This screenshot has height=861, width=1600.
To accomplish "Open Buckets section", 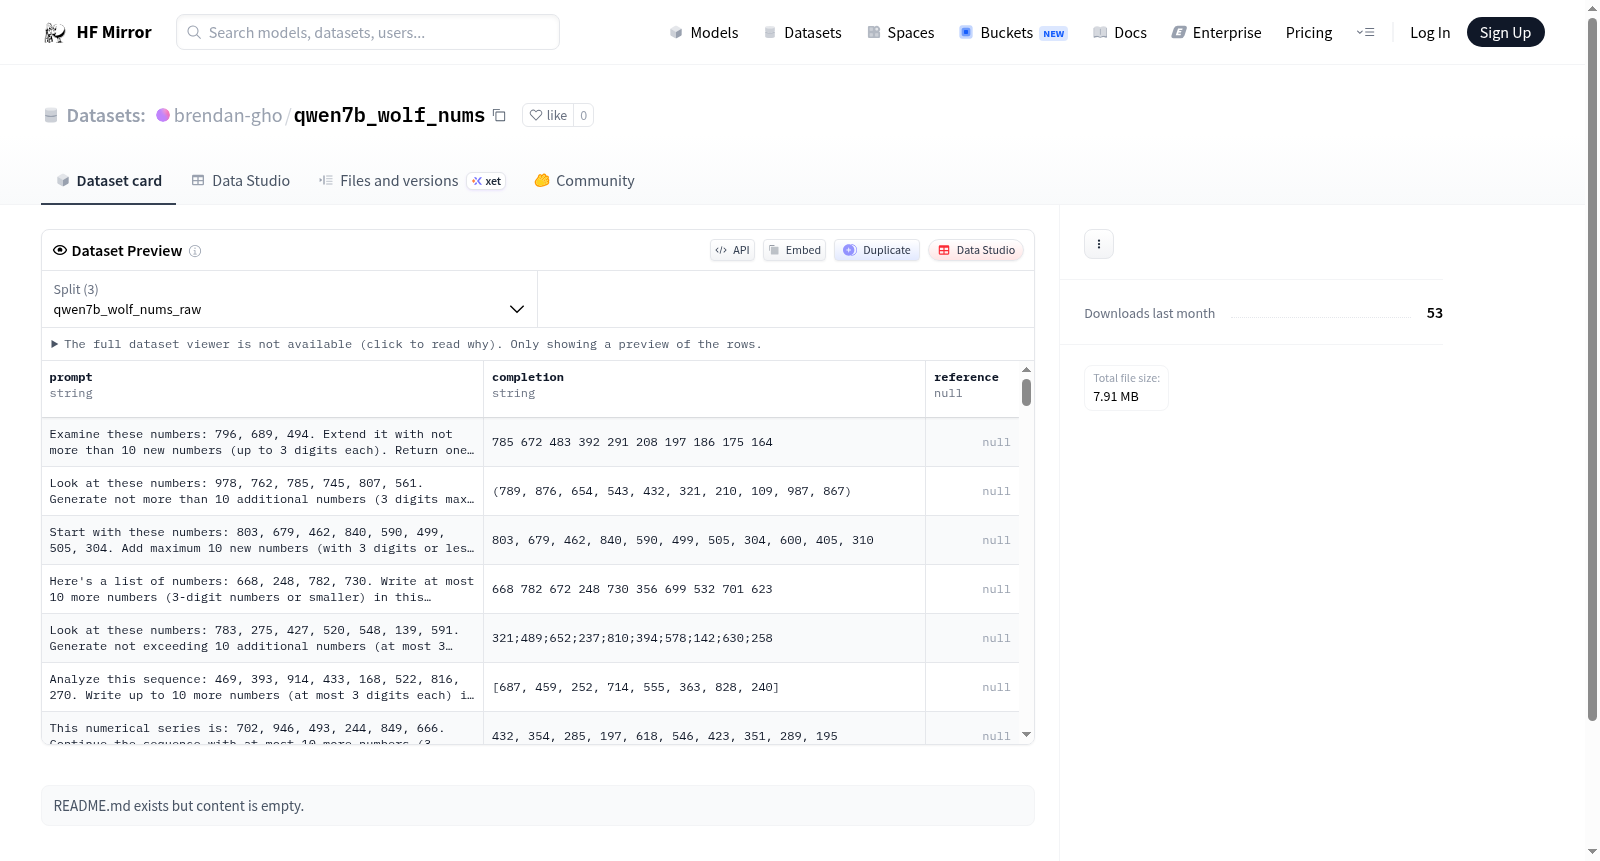I will coord(1013,32).
